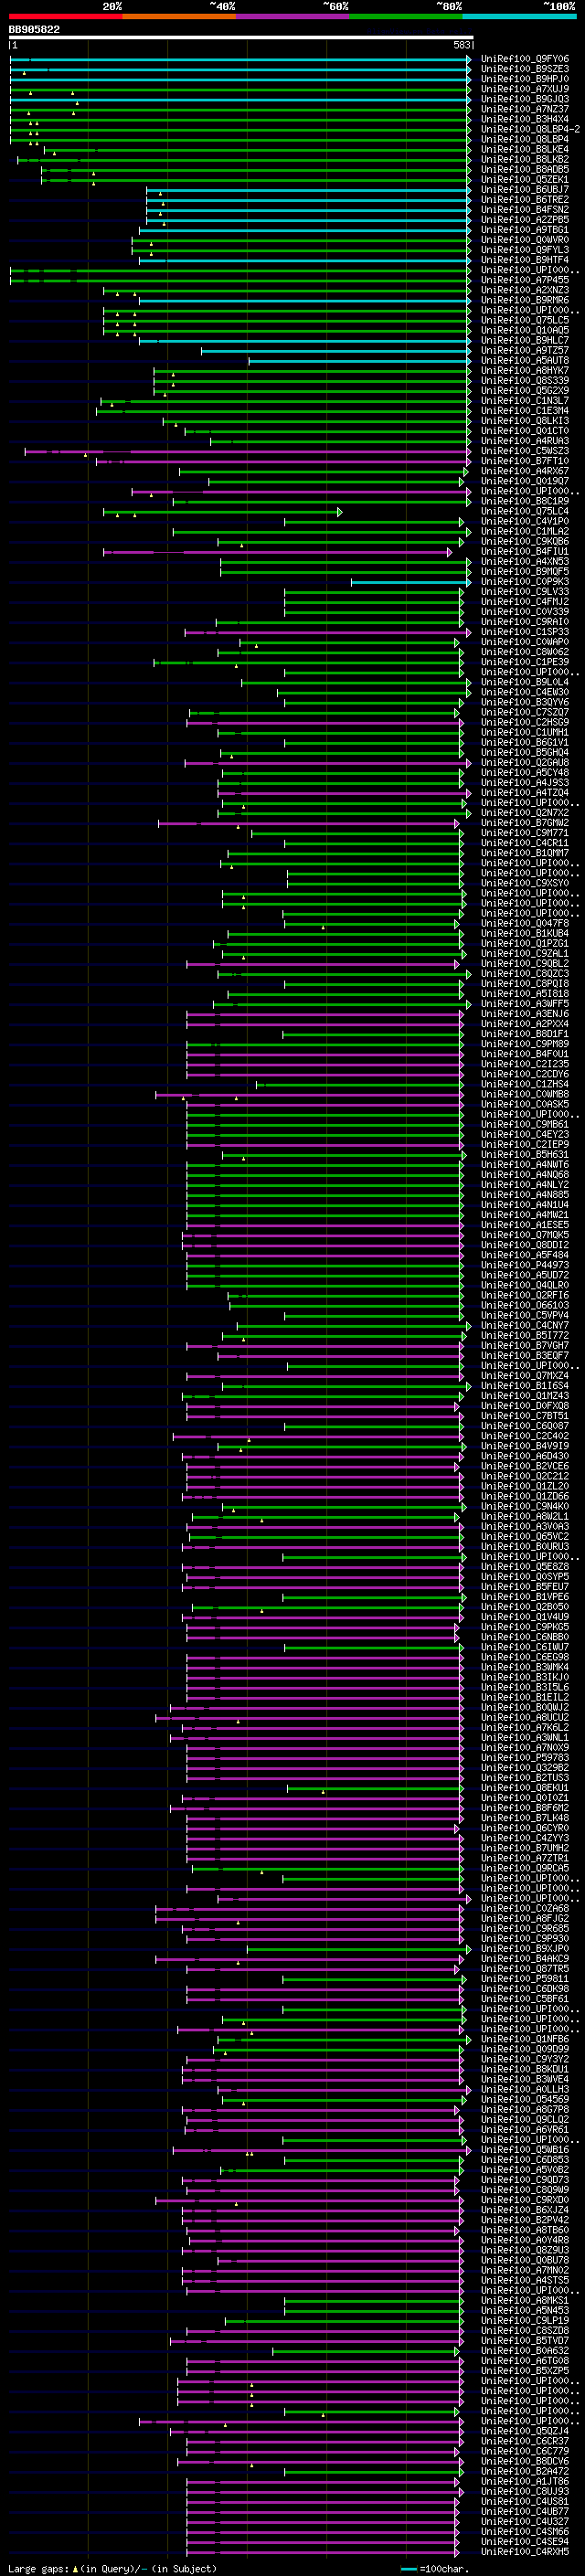585x2576 pixels.
Task: Select hit label UniRef100_C1SP33
Action: pyautogui.click(x=524, y=632)
